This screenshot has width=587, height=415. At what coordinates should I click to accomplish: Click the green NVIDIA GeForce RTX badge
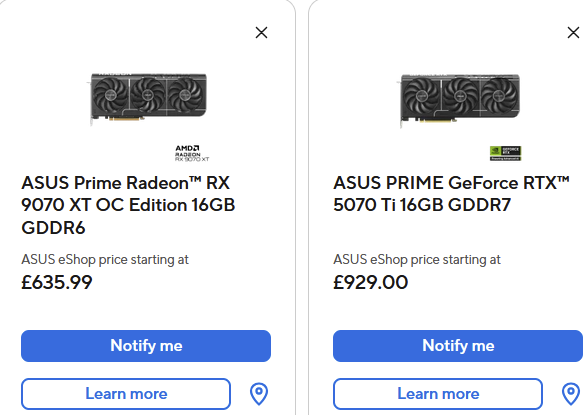(505, 153)
